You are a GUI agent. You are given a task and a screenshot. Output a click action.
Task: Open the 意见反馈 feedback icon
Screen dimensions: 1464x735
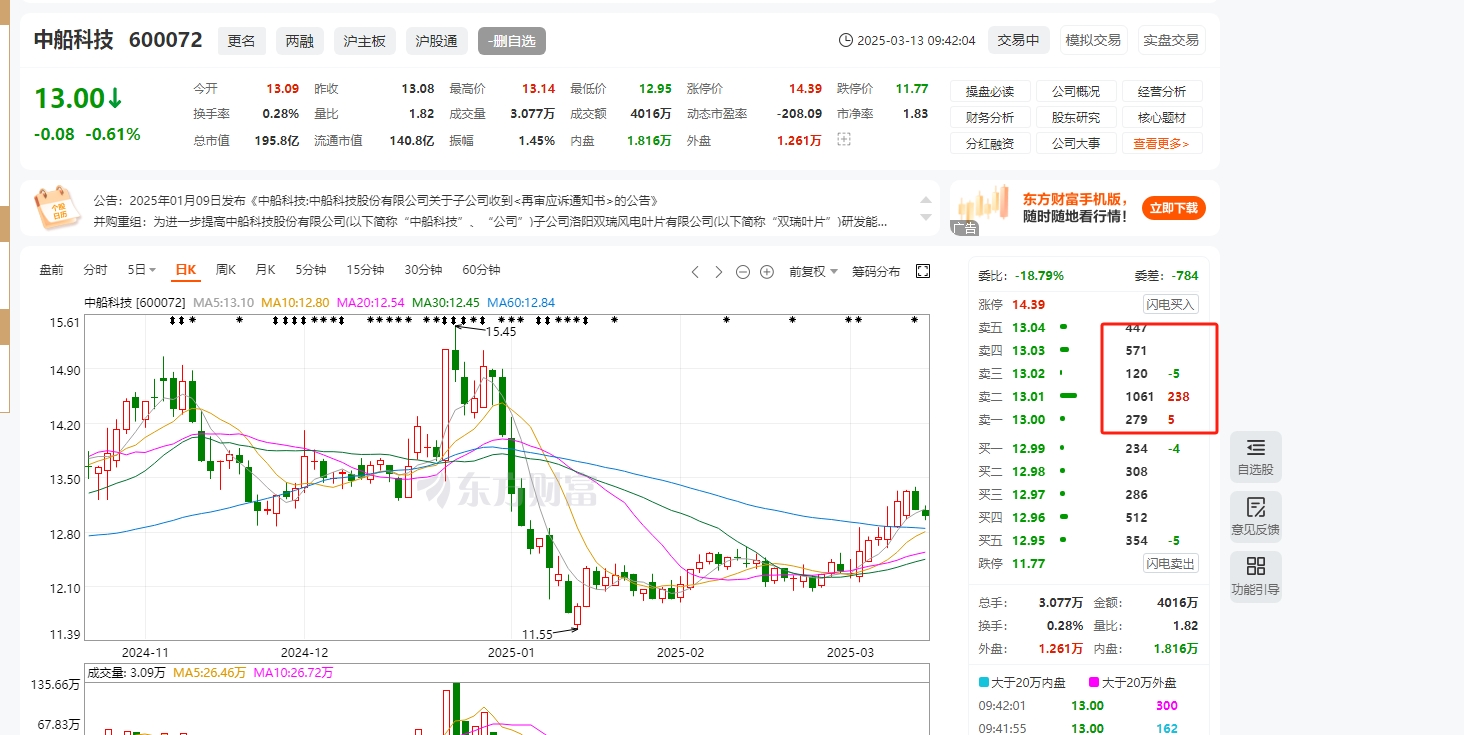point(1256,517)
